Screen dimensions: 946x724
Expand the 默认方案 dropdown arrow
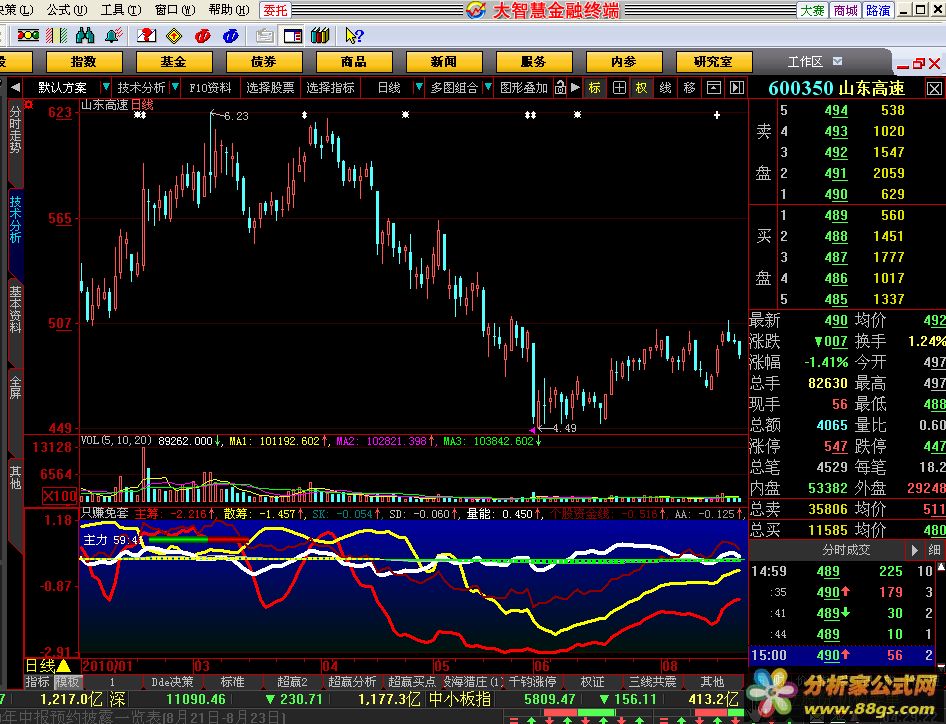(106, 87)
